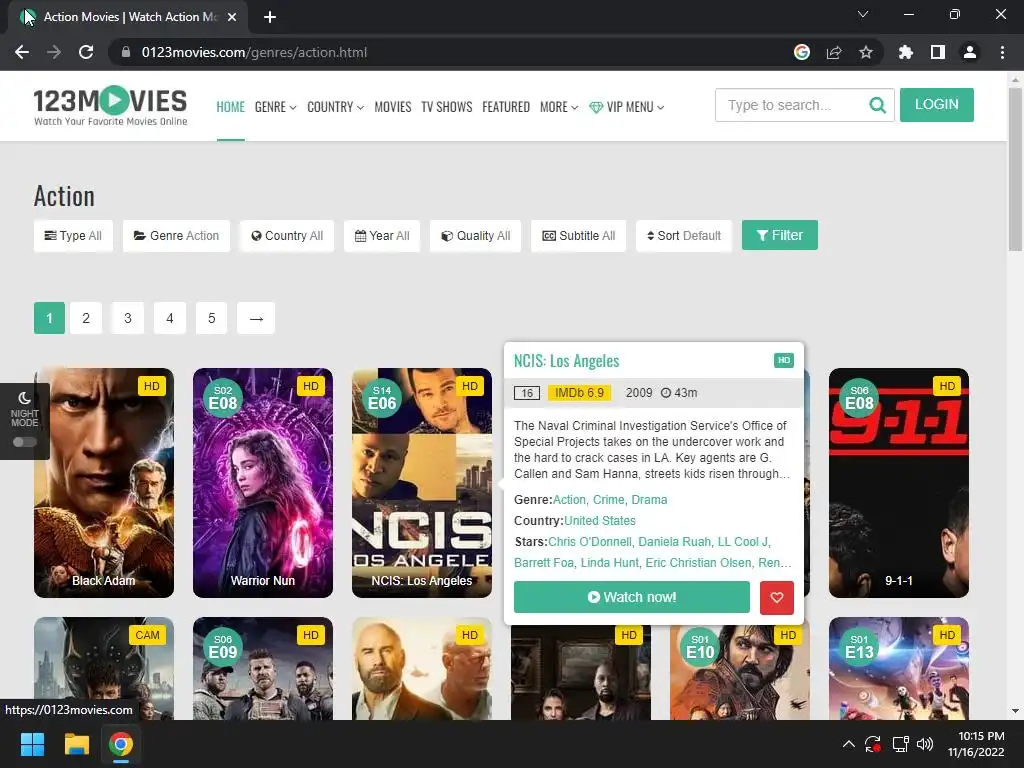Open the Genre Action filter dropdown
Image resolution: width=1024 pixels, height=768 pixels.
(176, 236)
